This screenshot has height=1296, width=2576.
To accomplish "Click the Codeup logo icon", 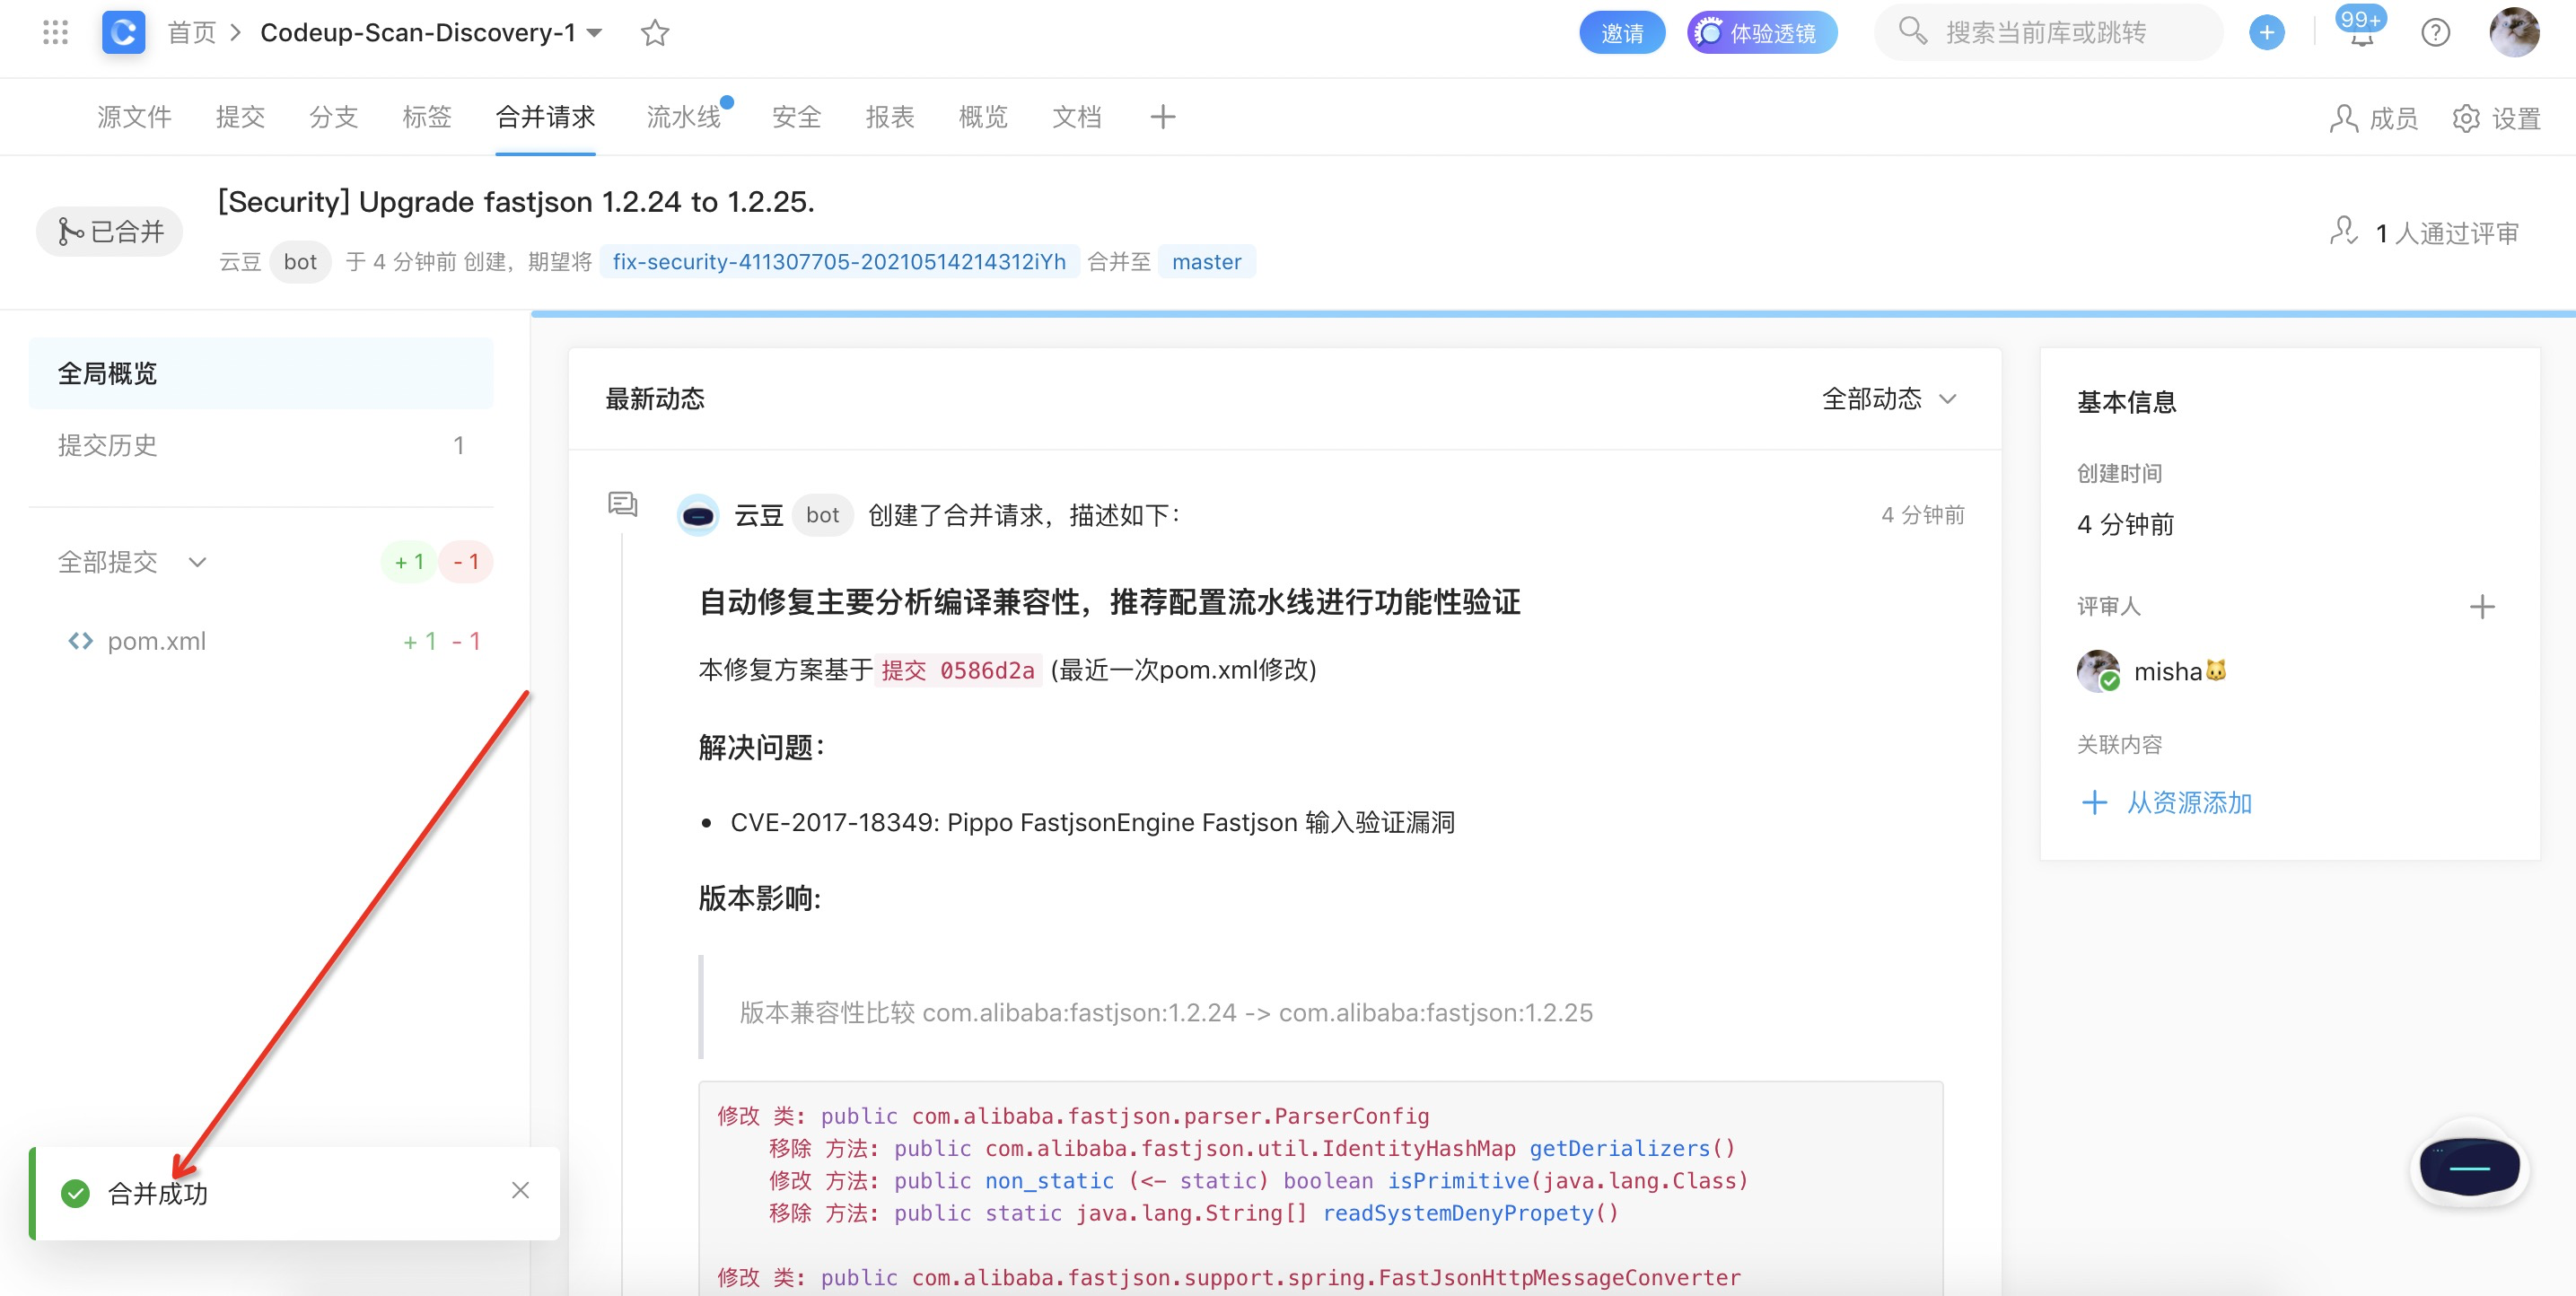I will [123, 33].
